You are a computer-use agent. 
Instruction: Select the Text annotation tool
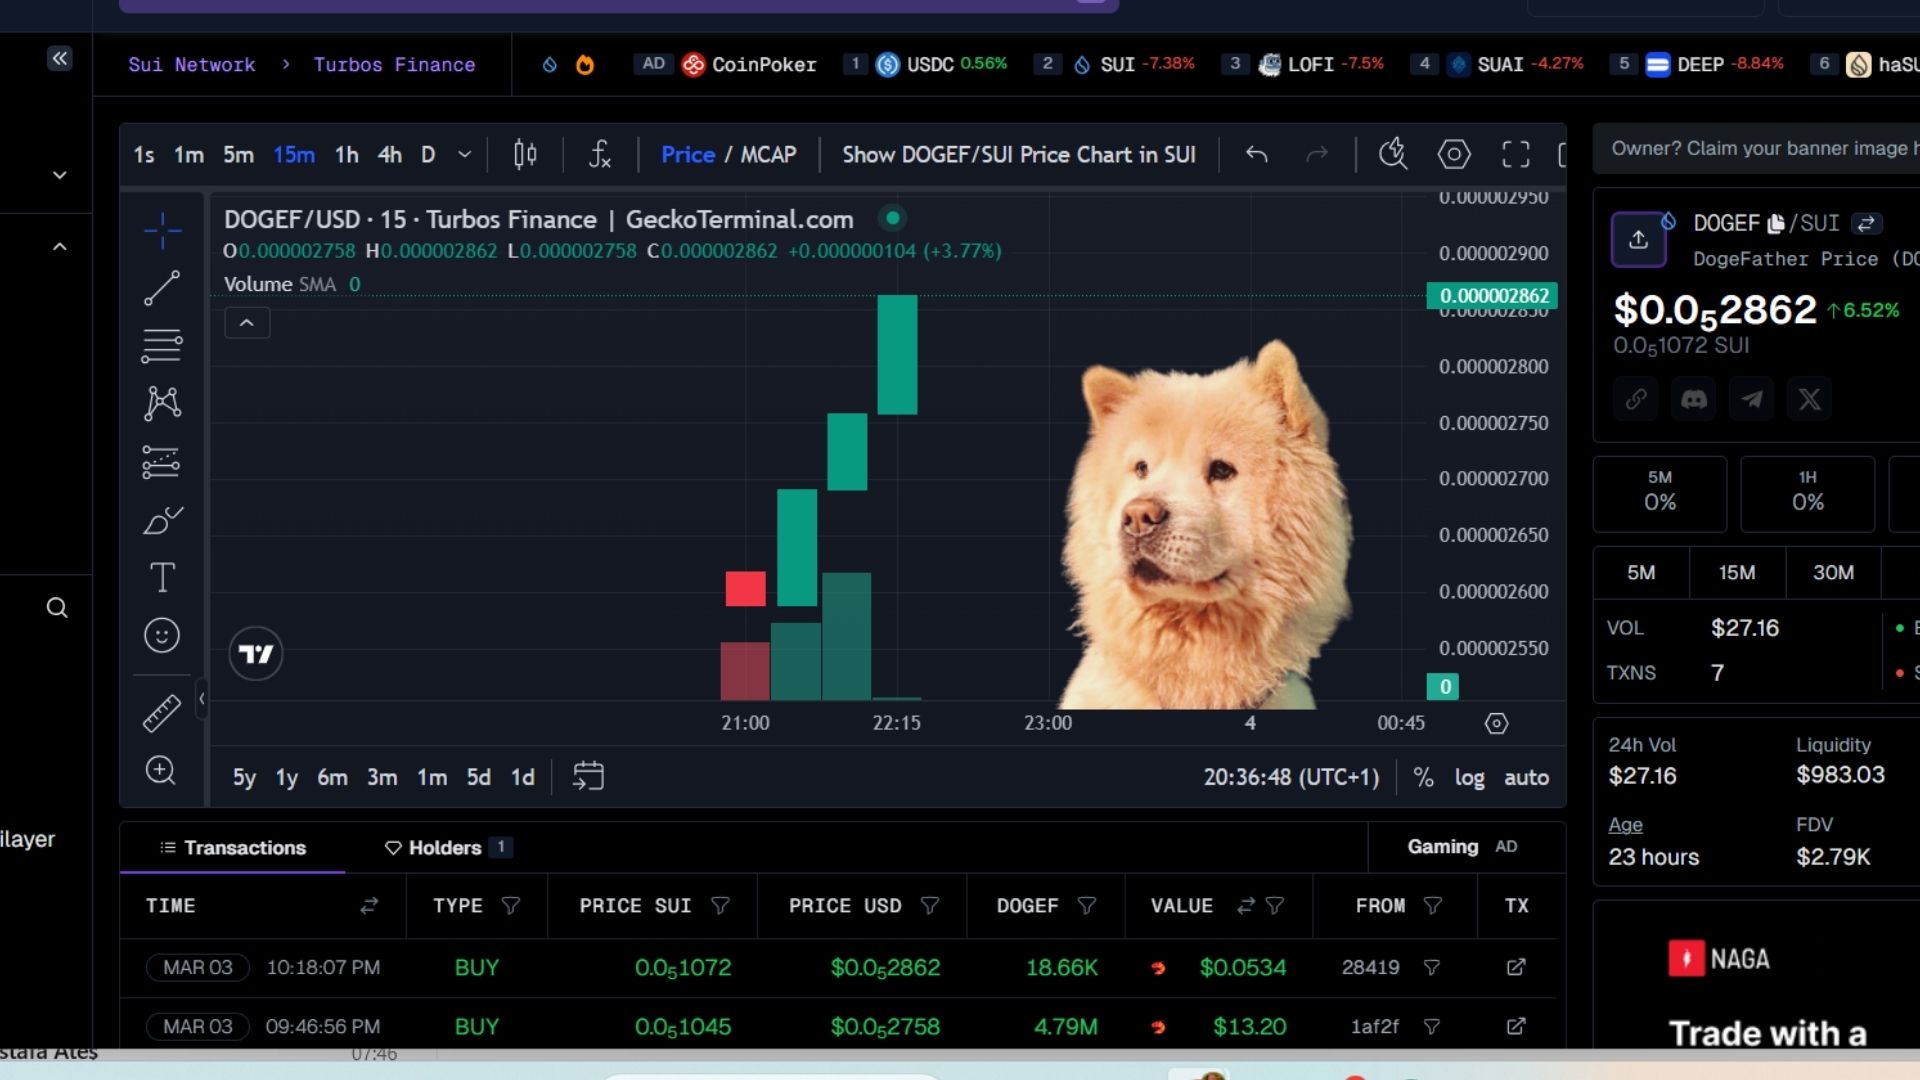pos(162,577)
